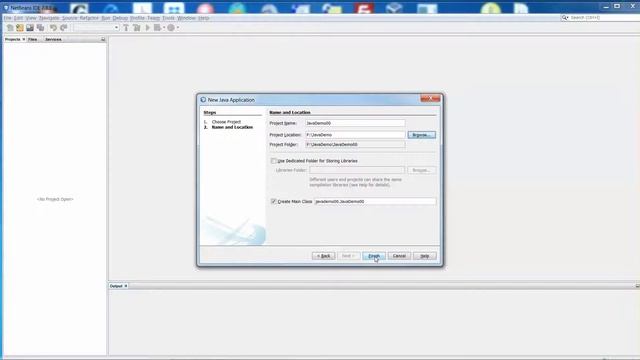Click the Run Project play icon
640x360 pixels.
click(148, 28)
